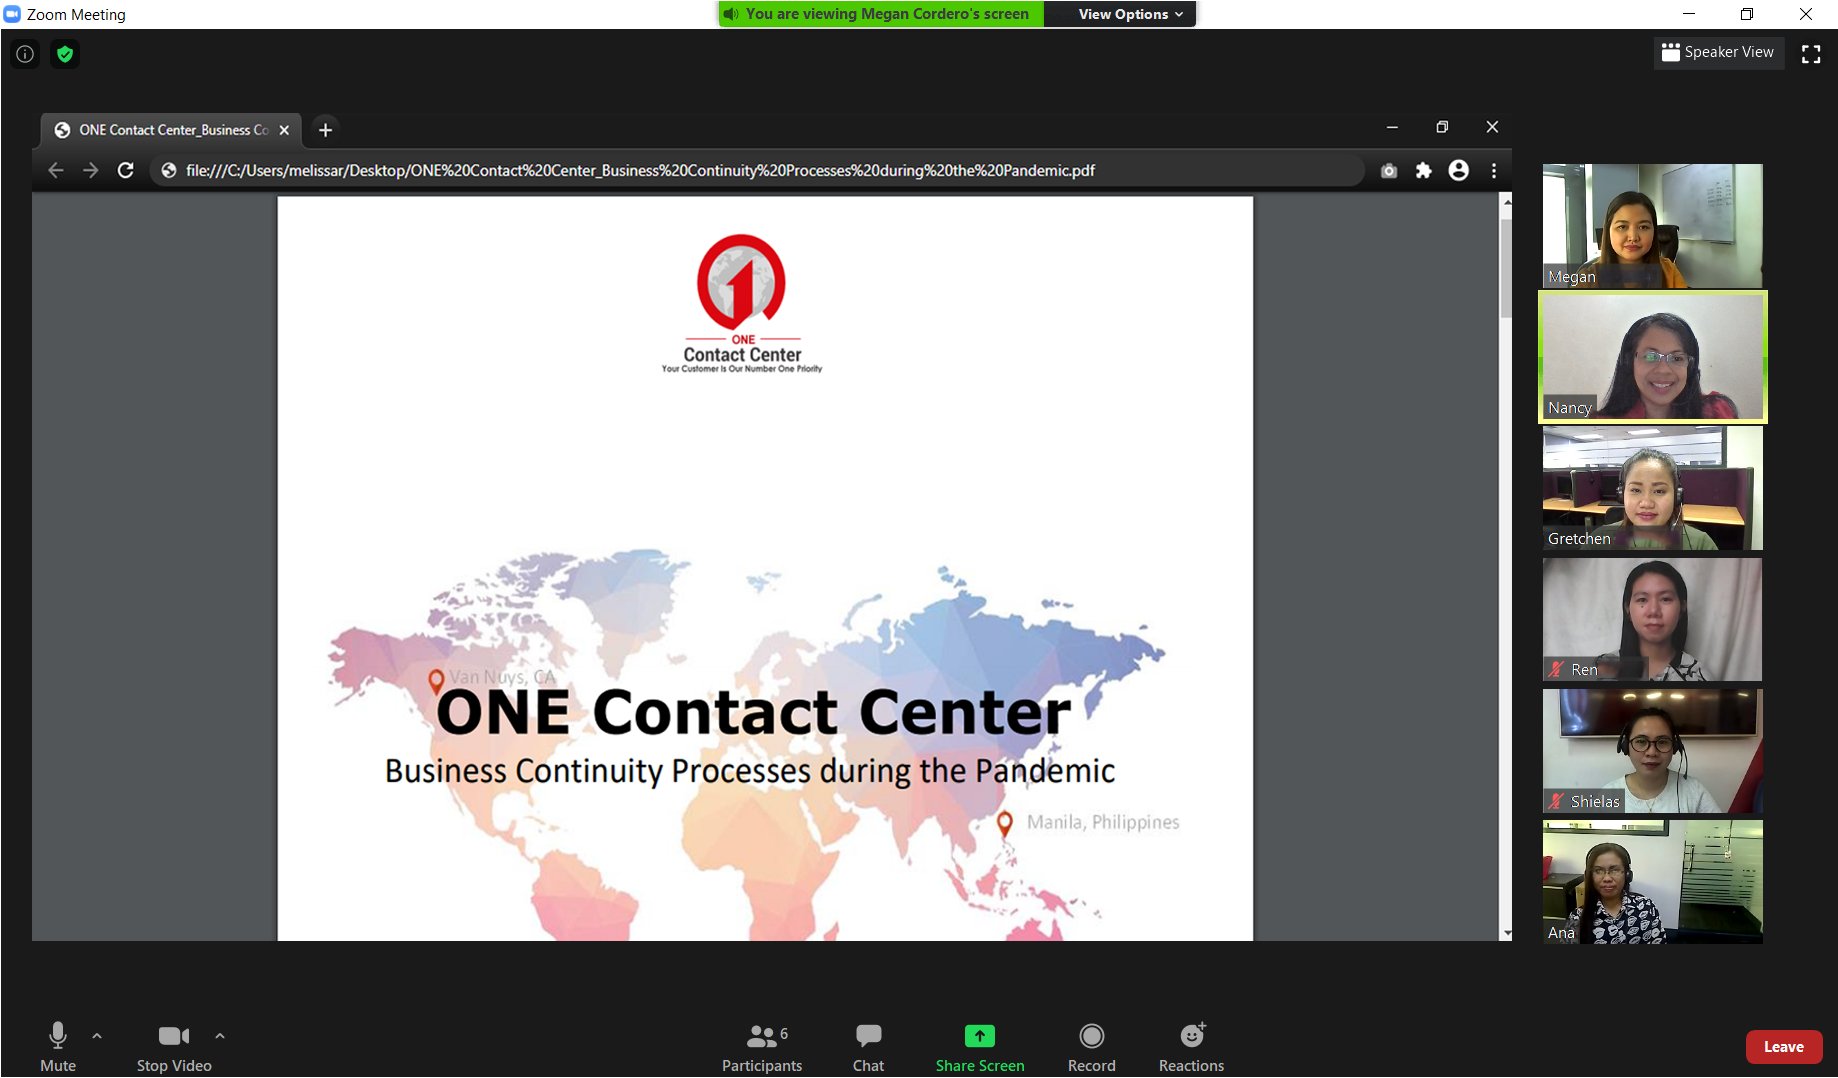Viewport: 1838px width, 1078px height.
Task: Open the meeting information icon
Action: point(25,54)
